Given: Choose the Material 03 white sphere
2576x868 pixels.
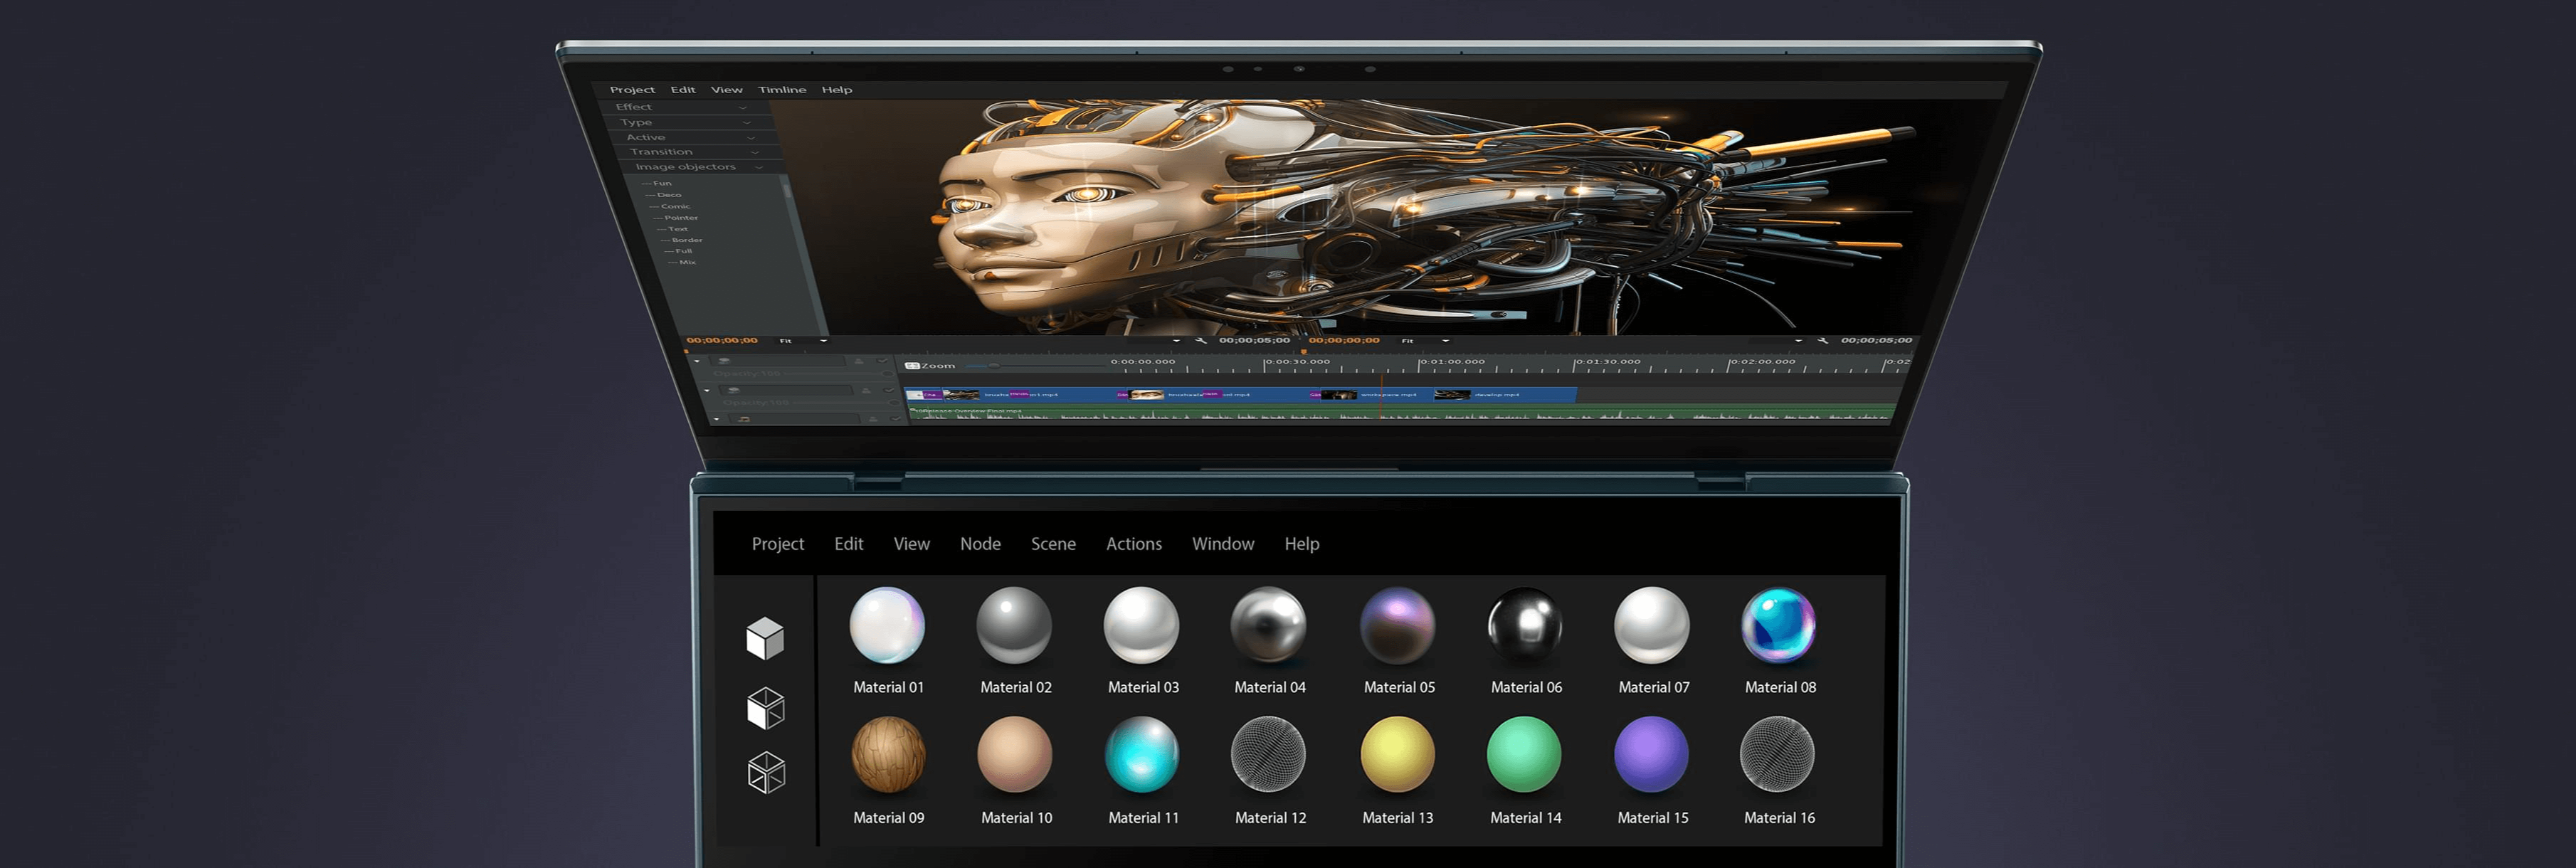Looking at the screenshot, I should (x=1141, y=625).
